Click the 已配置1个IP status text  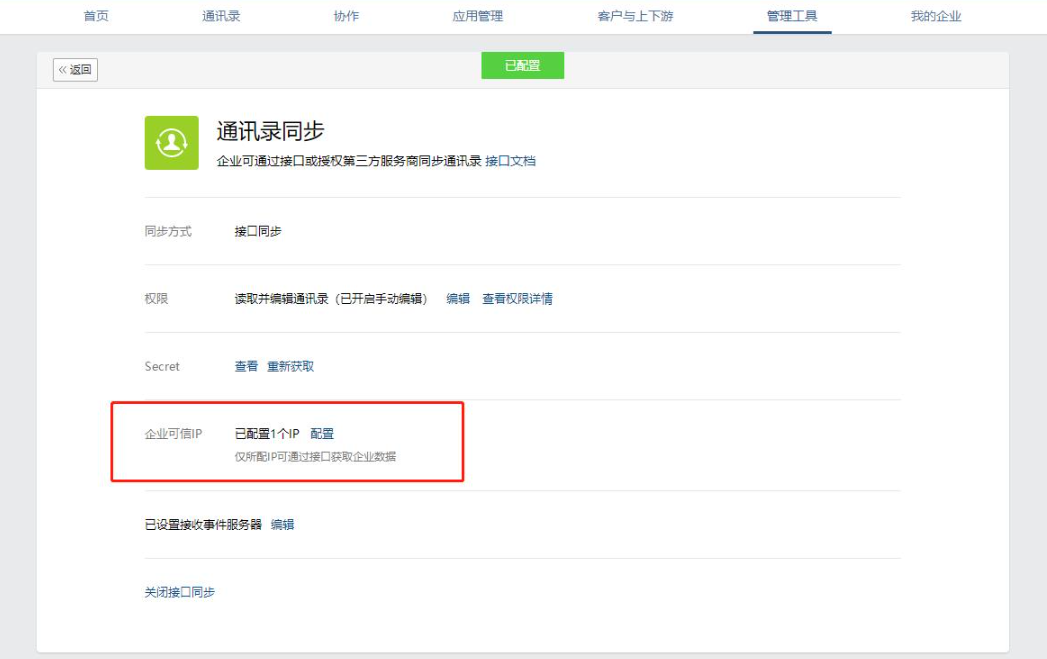click(267, 434)
